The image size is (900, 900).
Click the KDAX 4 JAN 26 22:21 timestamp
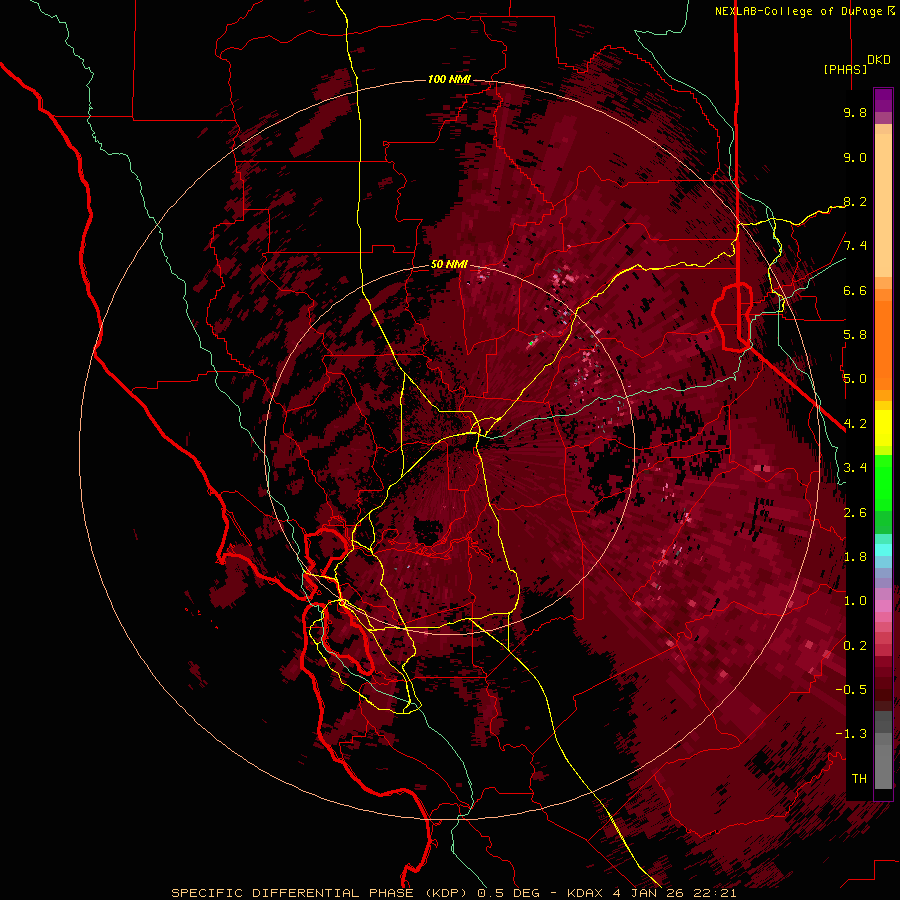click(x=651, y=893)
